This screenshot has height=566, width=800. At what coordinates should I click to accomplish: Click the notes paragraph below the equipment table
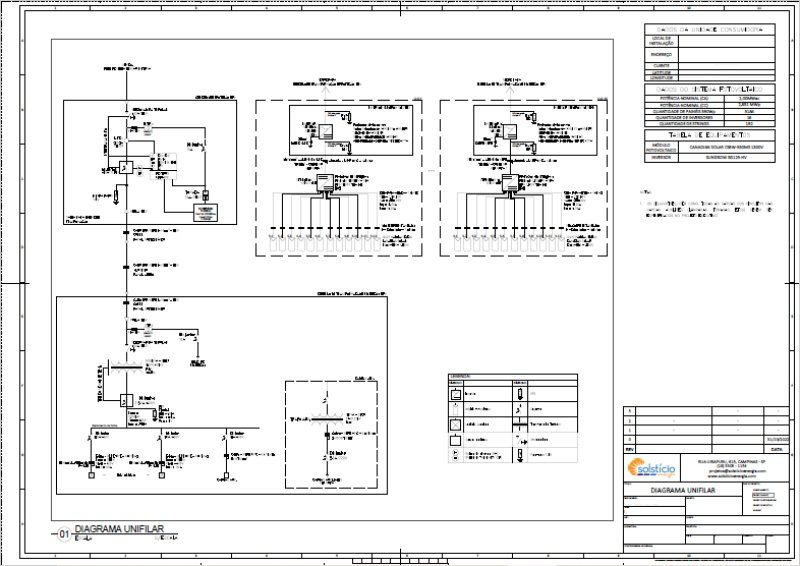click(707, 209)
